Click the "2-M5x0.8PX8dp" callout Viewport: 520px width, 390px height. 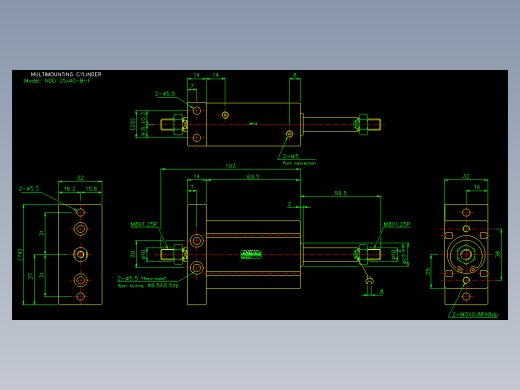pos(475,314)
